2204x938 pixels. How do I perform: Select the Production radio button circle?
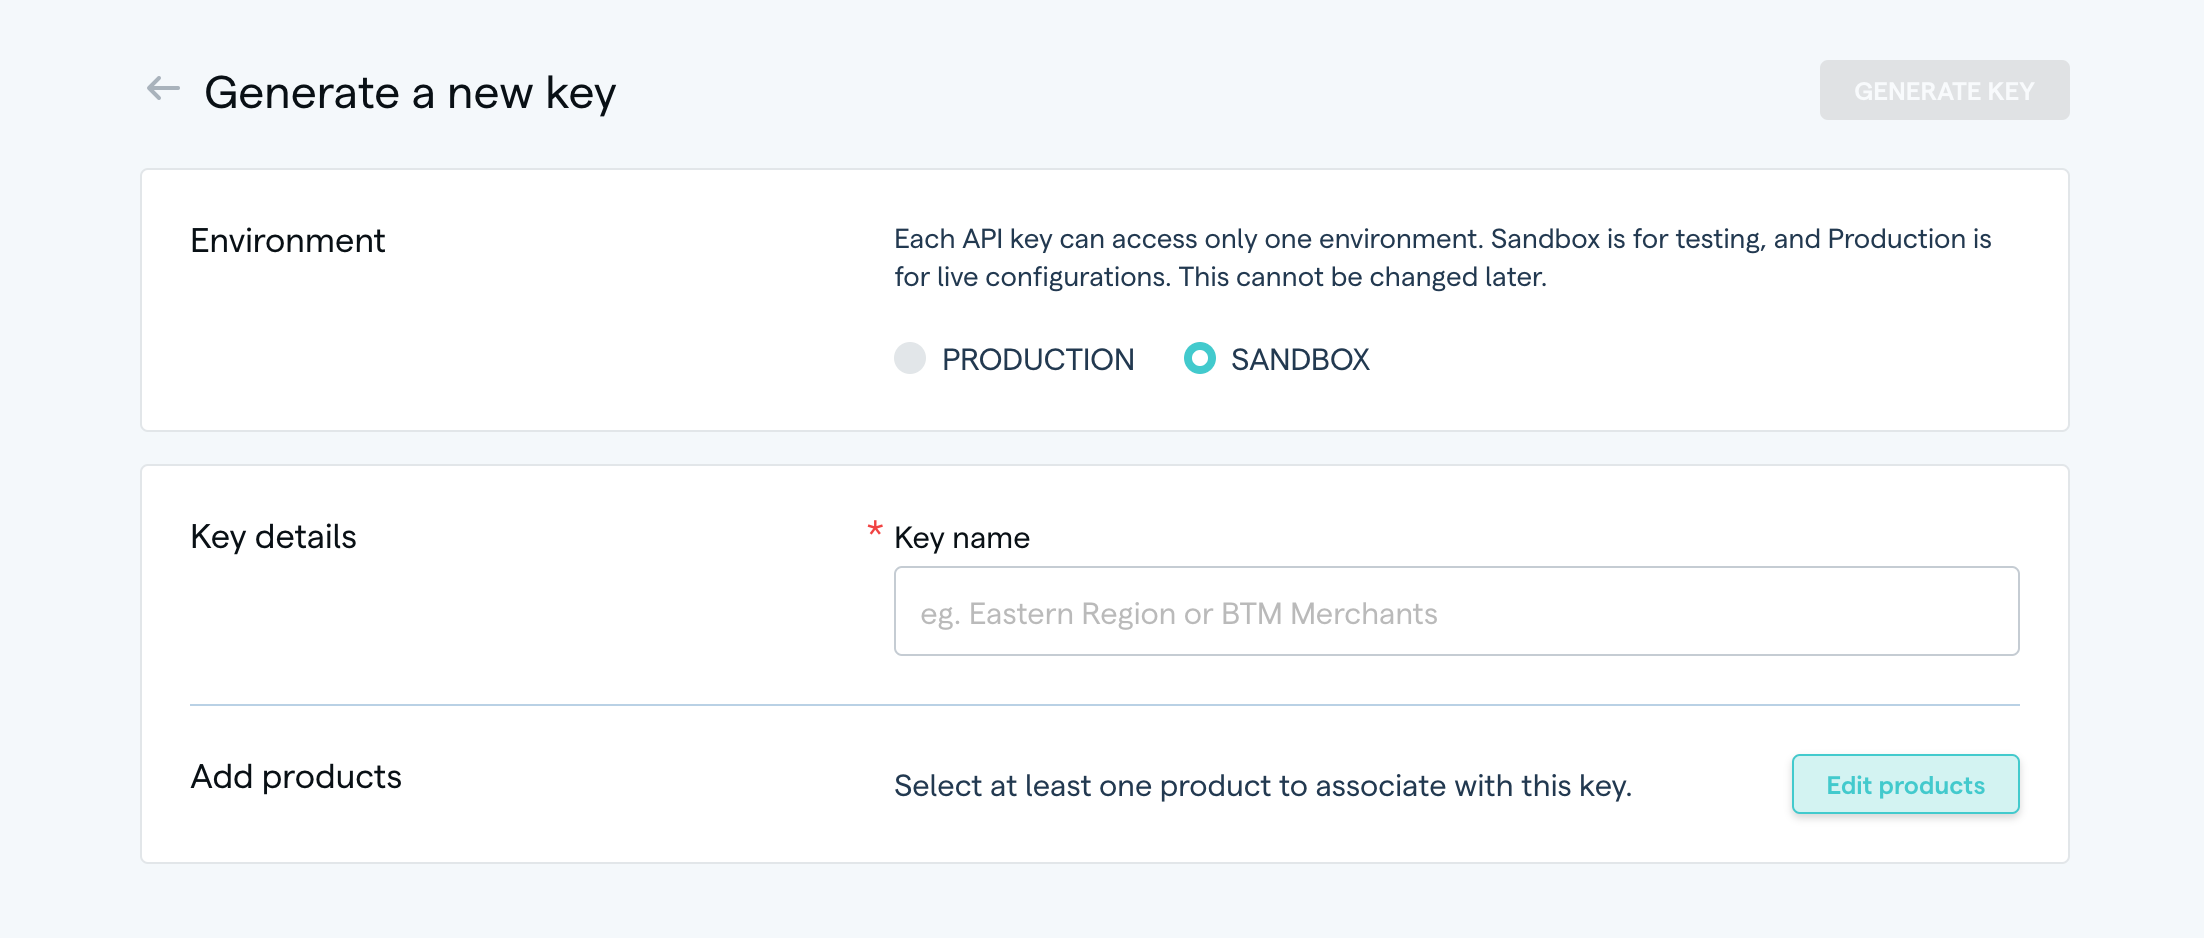tap(910, 358)
